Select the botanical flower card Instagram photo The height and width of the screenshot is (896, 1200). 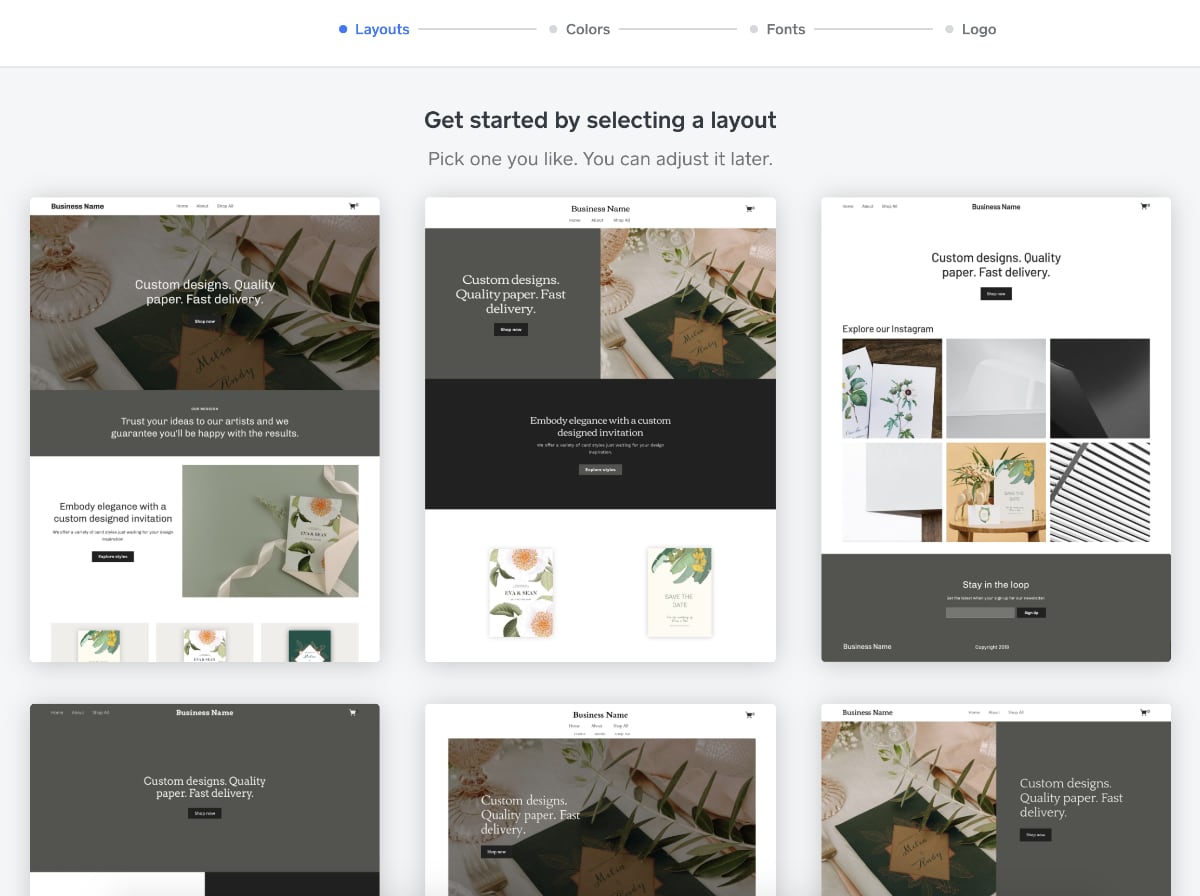(892, 388)
